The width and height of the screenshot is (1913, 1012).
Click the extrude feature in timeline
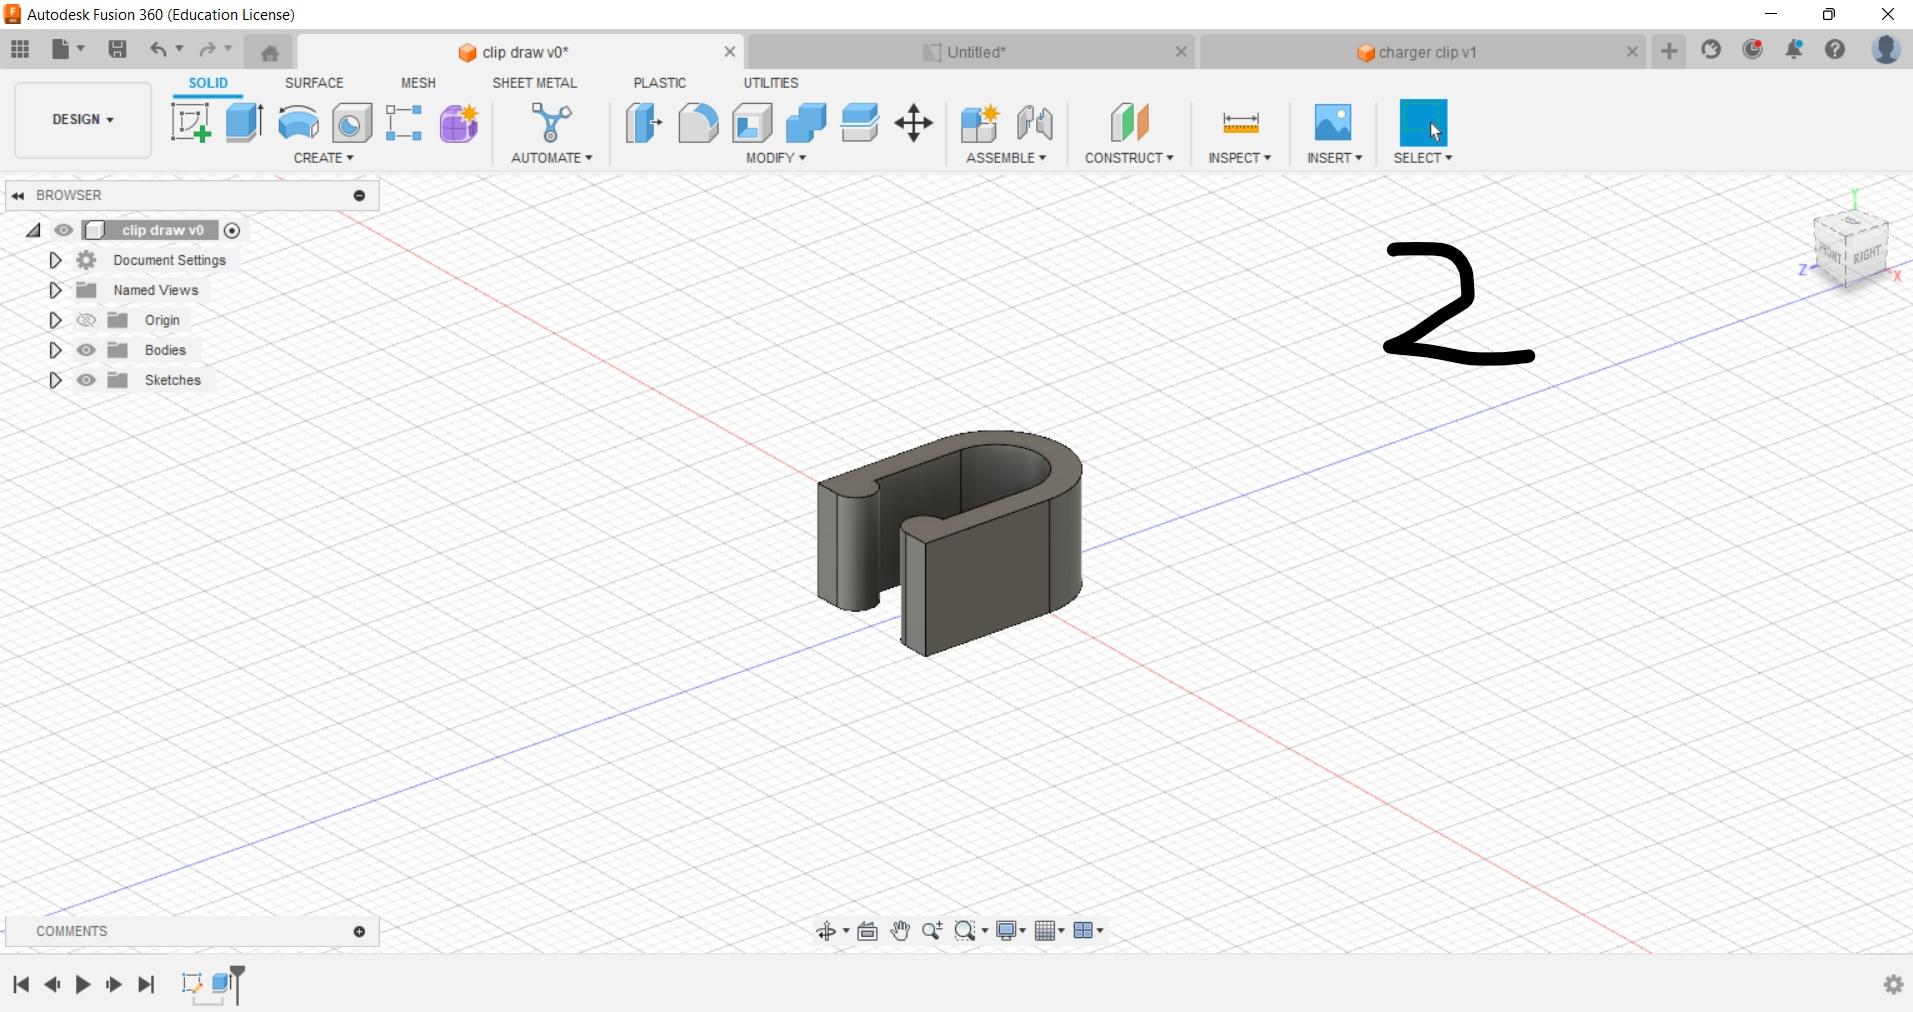223,985
